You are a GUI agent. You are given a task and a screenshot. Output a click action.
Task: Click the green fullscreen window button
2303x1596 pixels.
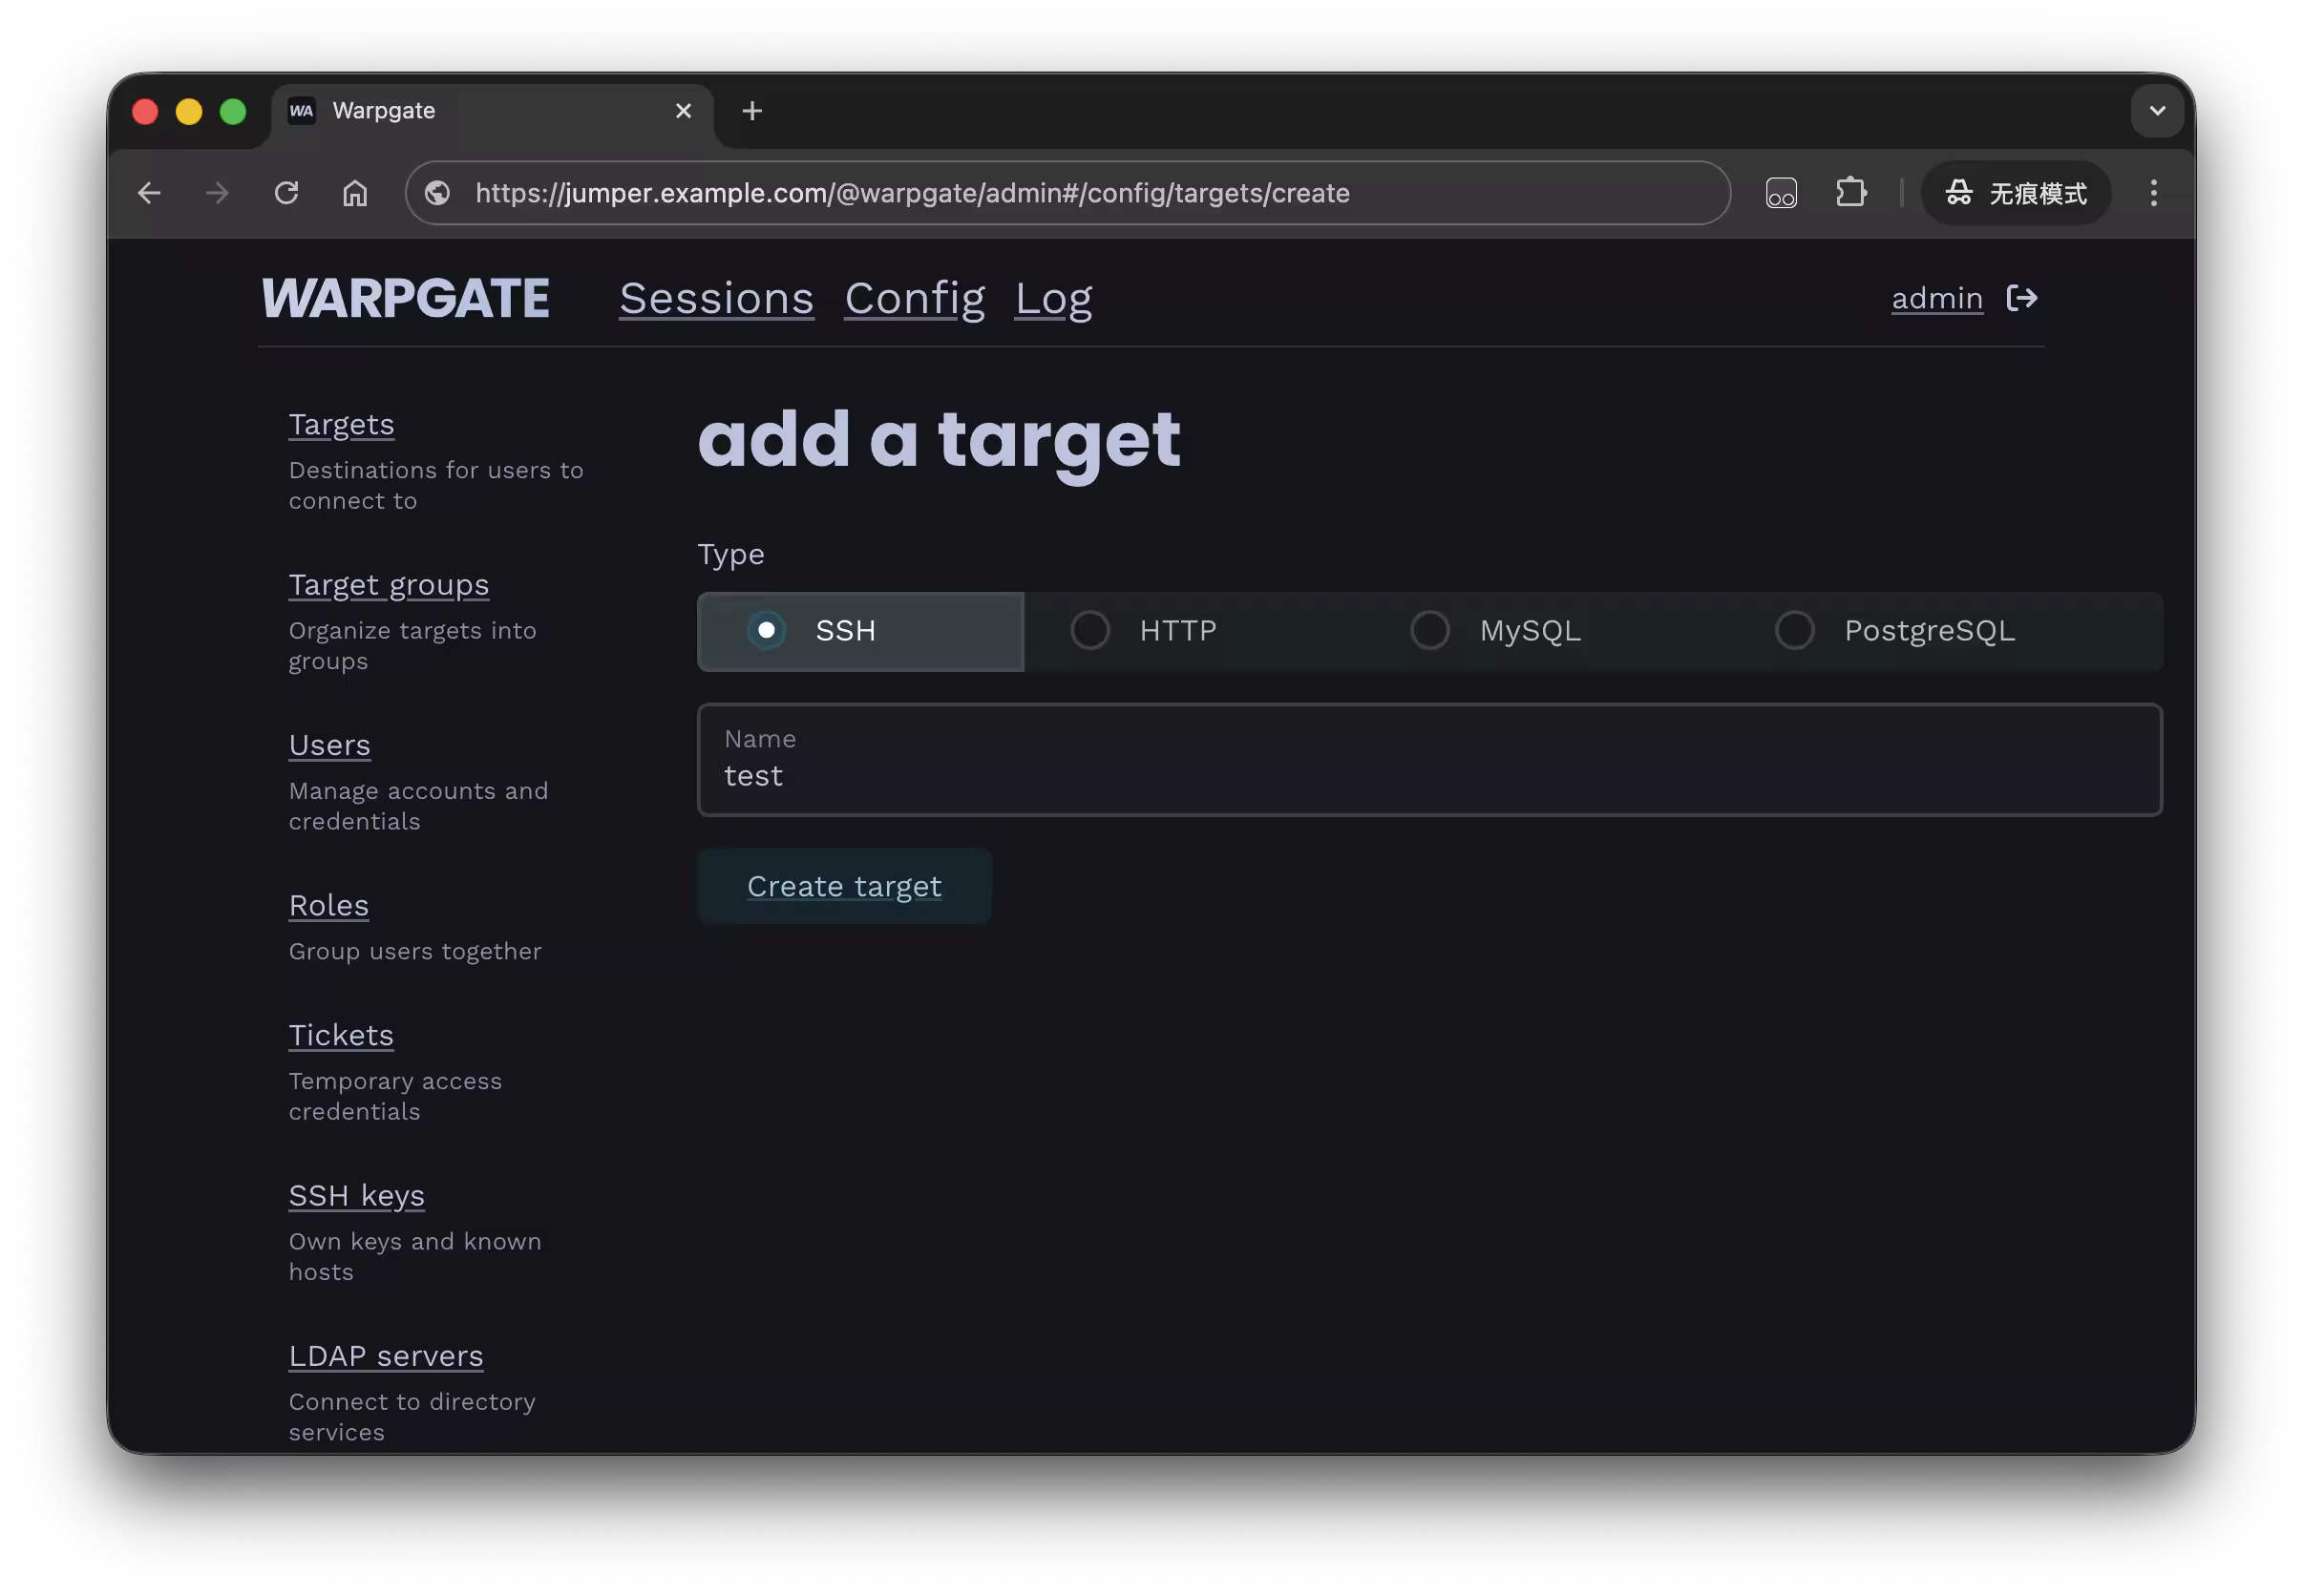click(233, 111)
